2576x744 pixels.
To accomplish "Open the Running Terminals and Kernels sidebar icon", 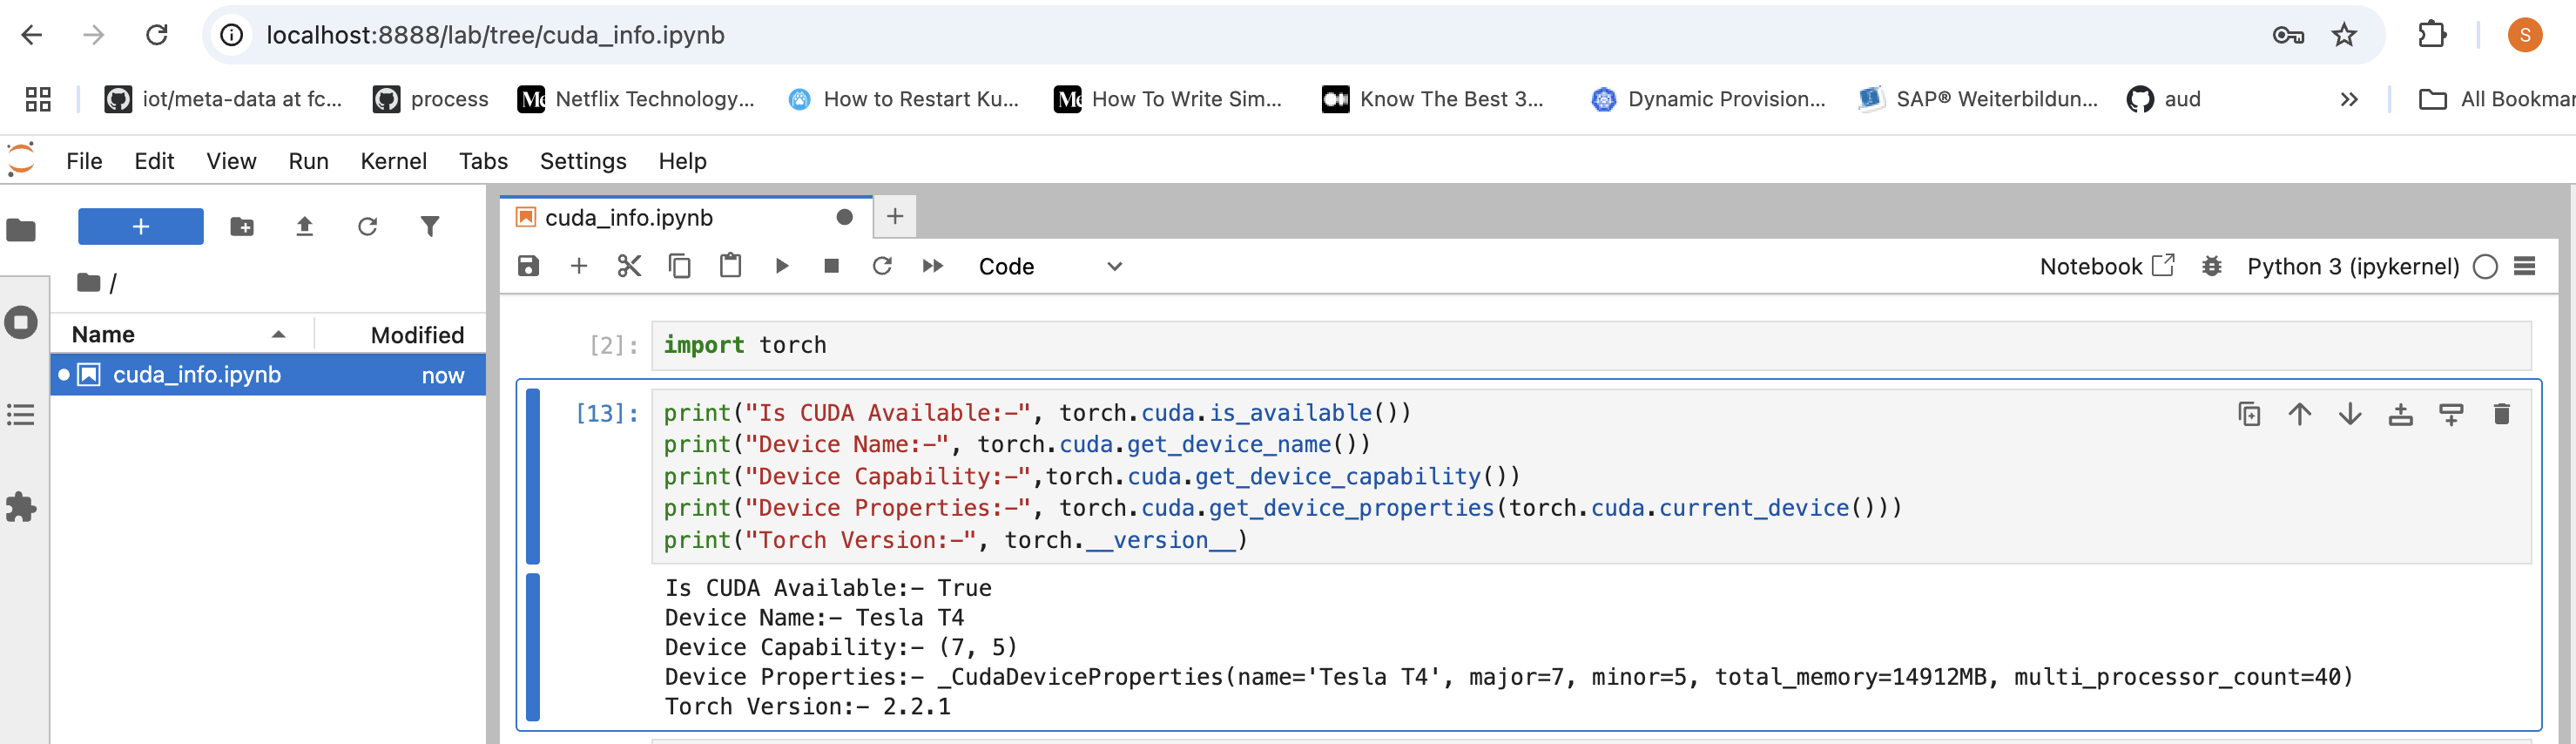I will click(21, 323).
